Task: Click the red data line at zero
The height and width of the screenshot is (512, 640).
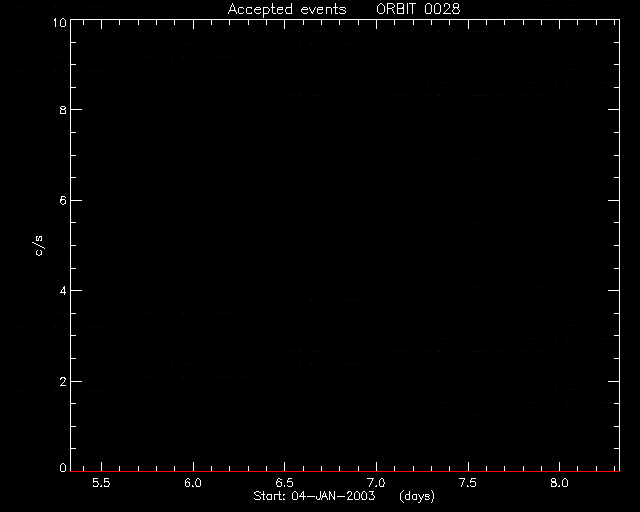Action: pyautogui.click(x=345, y=471)
